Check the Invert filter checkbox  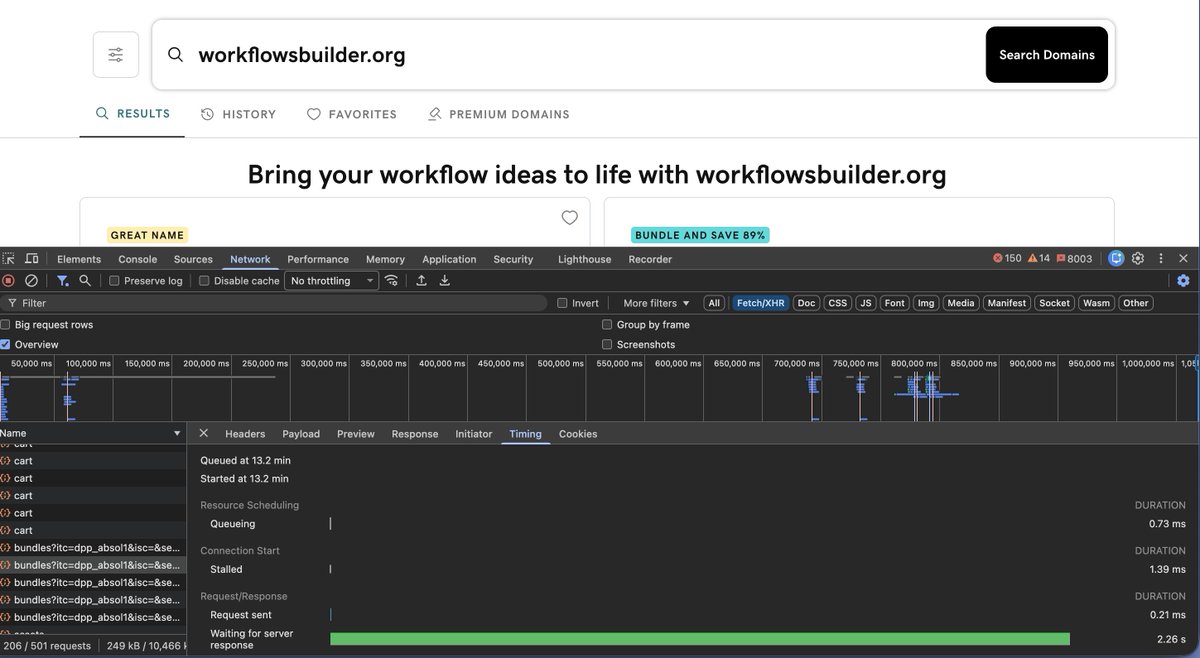pos(562,303)
